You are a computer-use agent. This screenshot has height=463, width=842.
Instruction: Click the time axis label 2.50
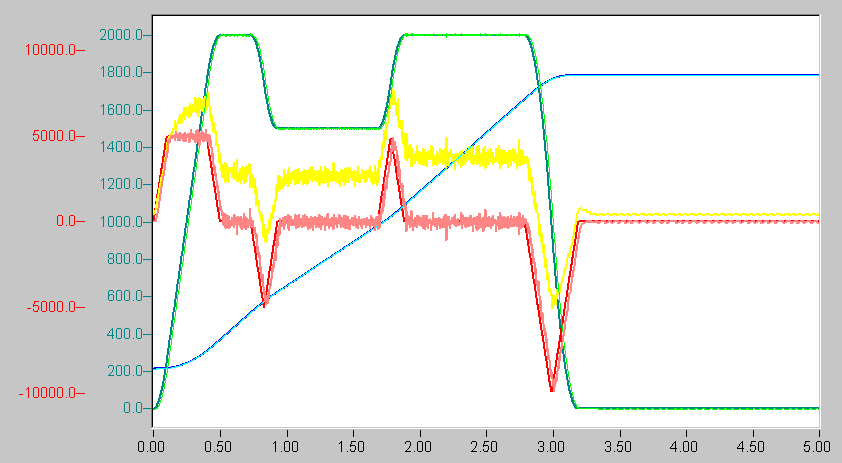(485, 447)
